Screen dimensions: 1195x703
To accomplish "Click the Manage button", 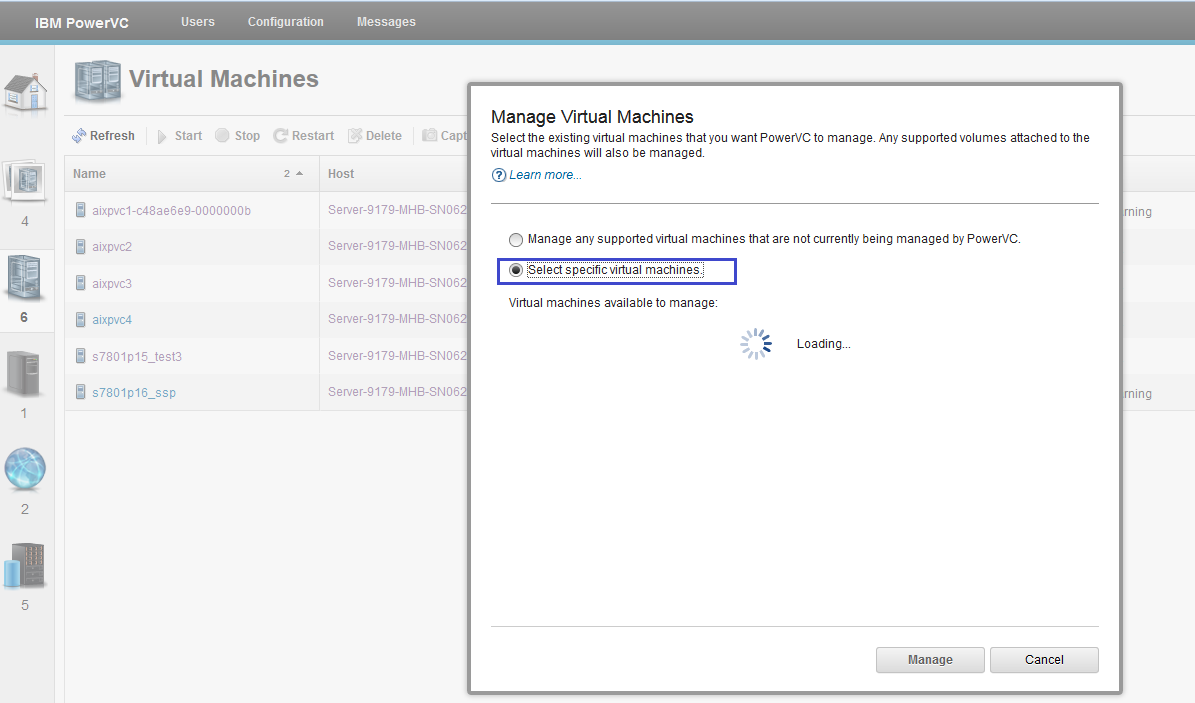I will [x=930, y=660].
